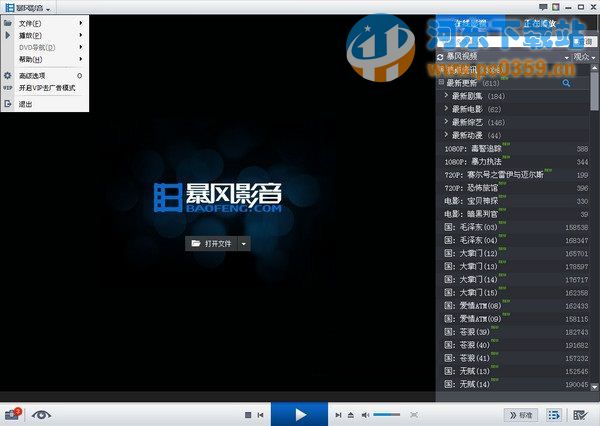This screenshot has width=600, height=426.
Task: Toggle the playlist panel icon
Action: [x=553, y=415]
